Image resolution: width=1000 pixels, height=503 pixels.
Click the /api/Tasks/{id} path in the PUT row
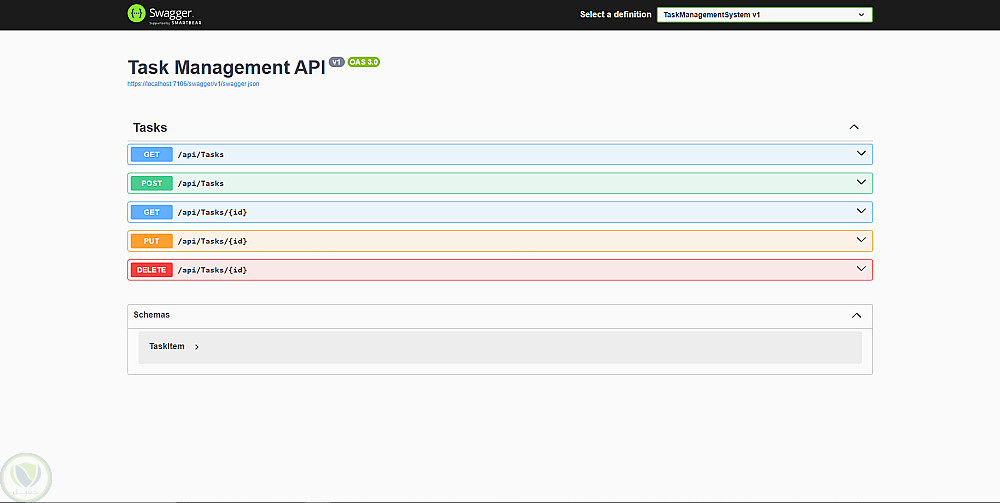pyautogui.click(x=212, y=241)
